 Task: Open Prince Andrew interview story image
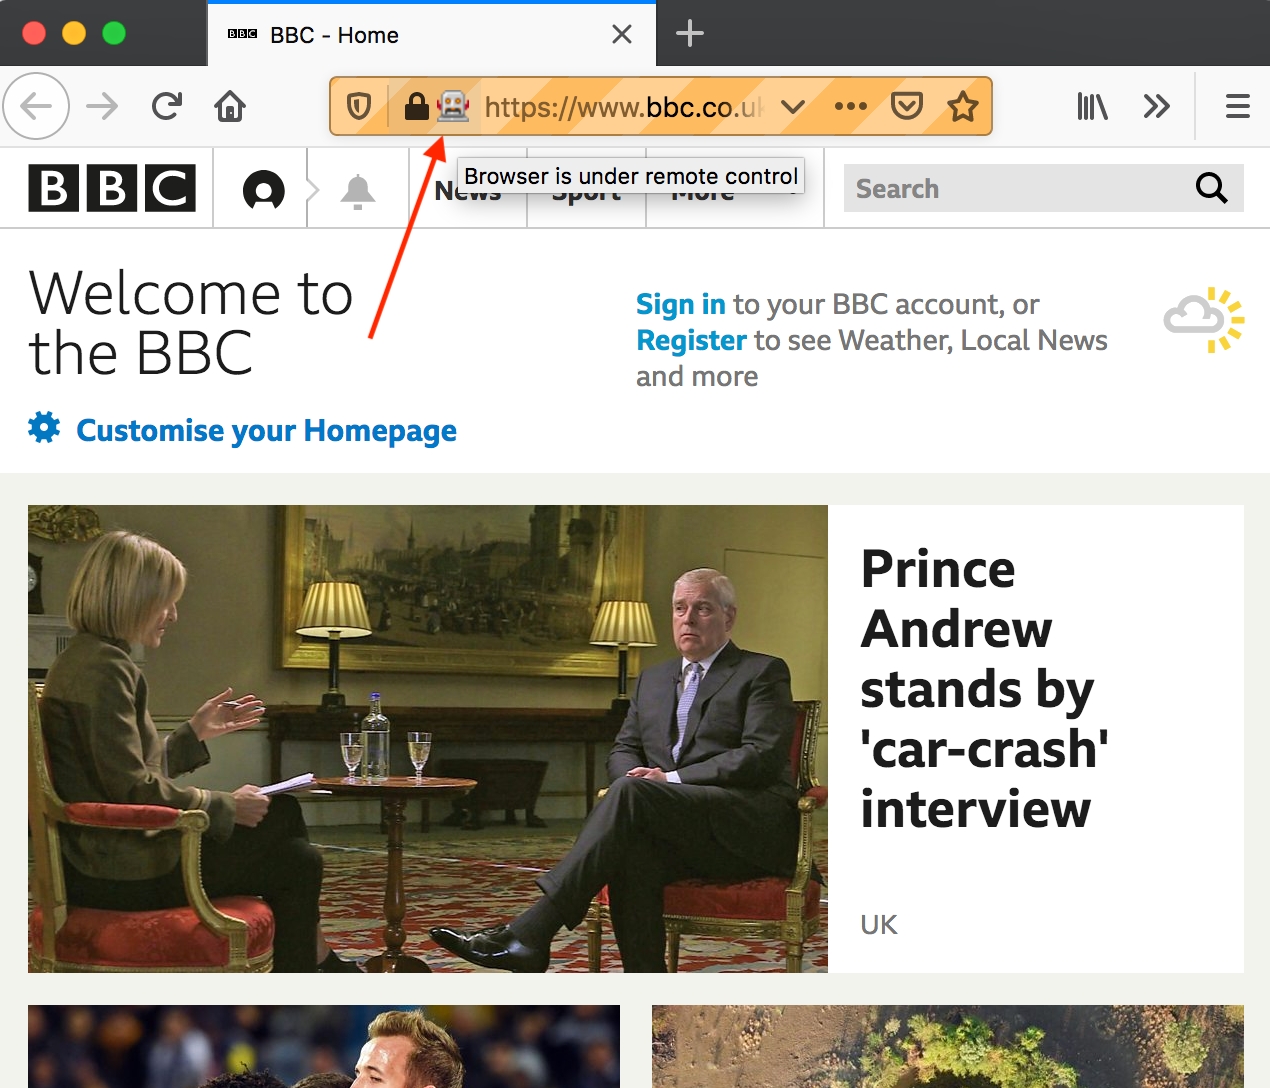427,738
